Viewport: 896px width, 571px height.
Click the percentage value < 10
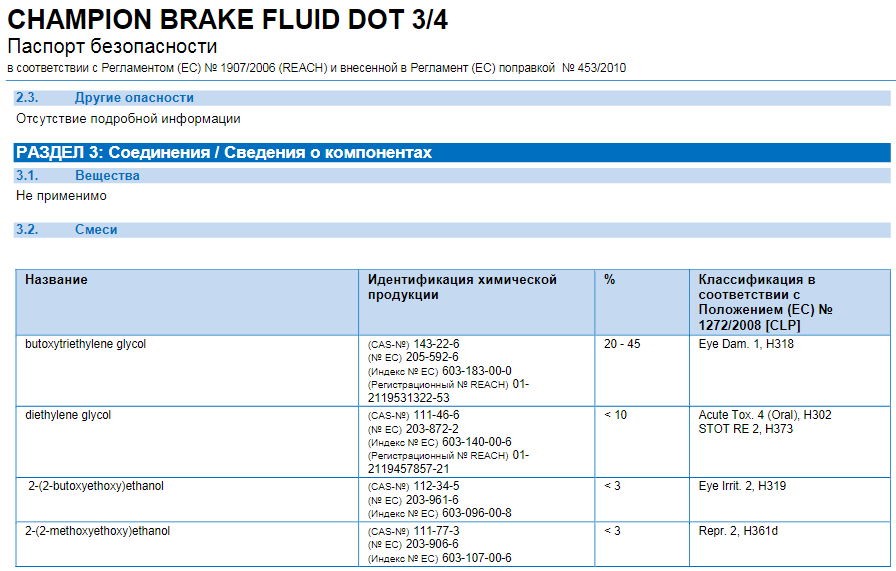(615, 415)
